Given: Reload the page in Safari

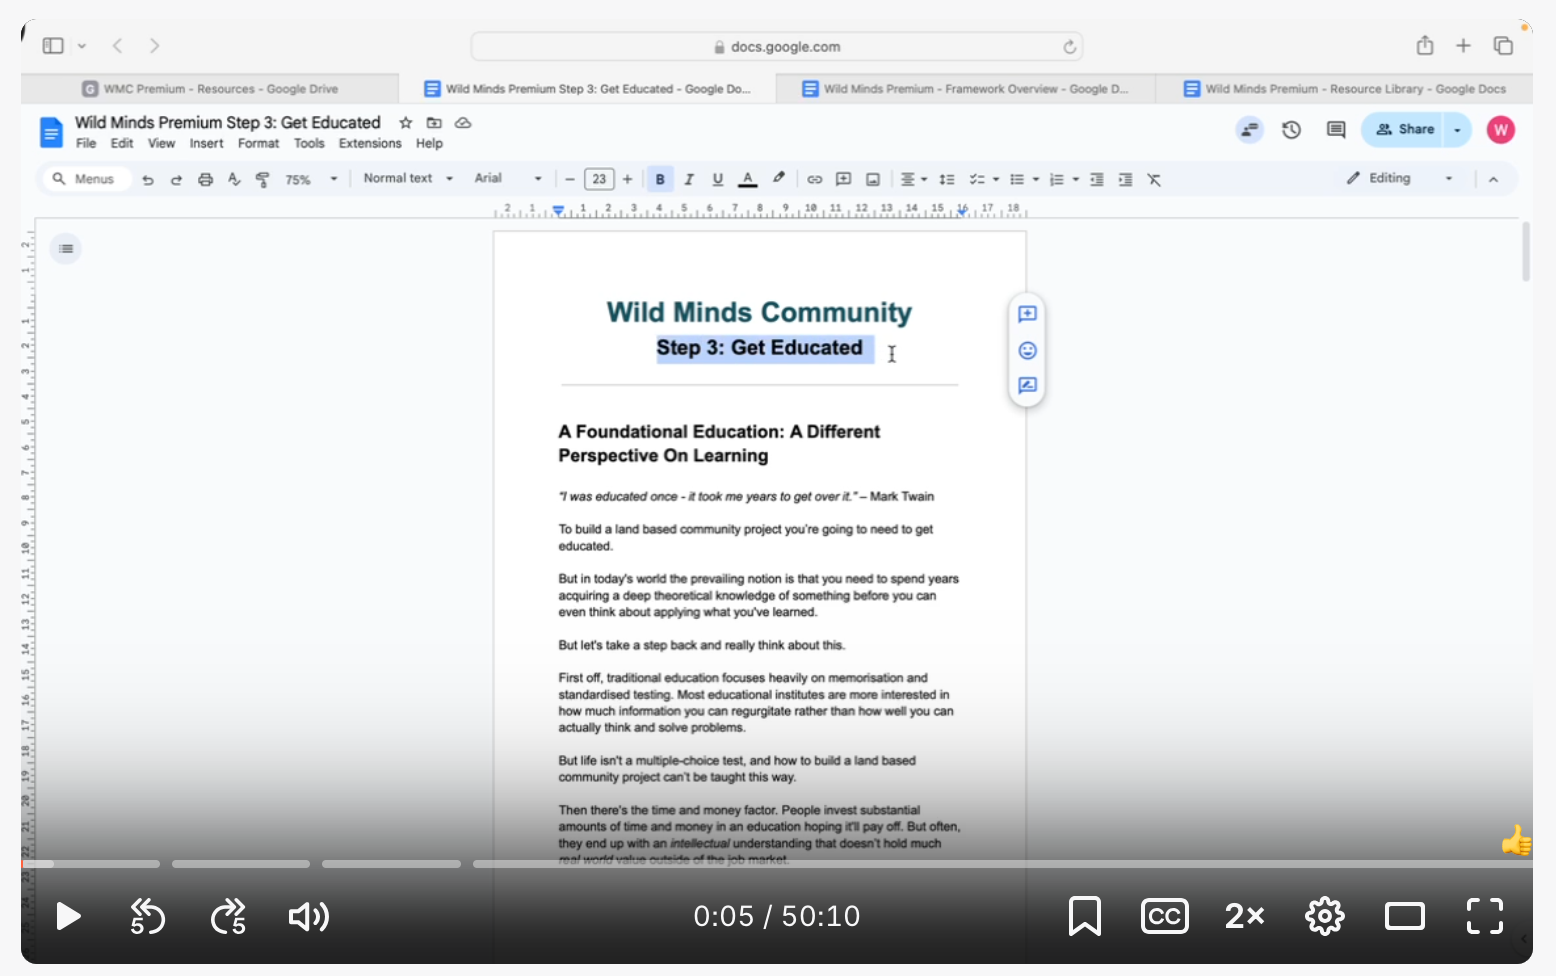Looking at the screenshot, I should coord(1069,47).
